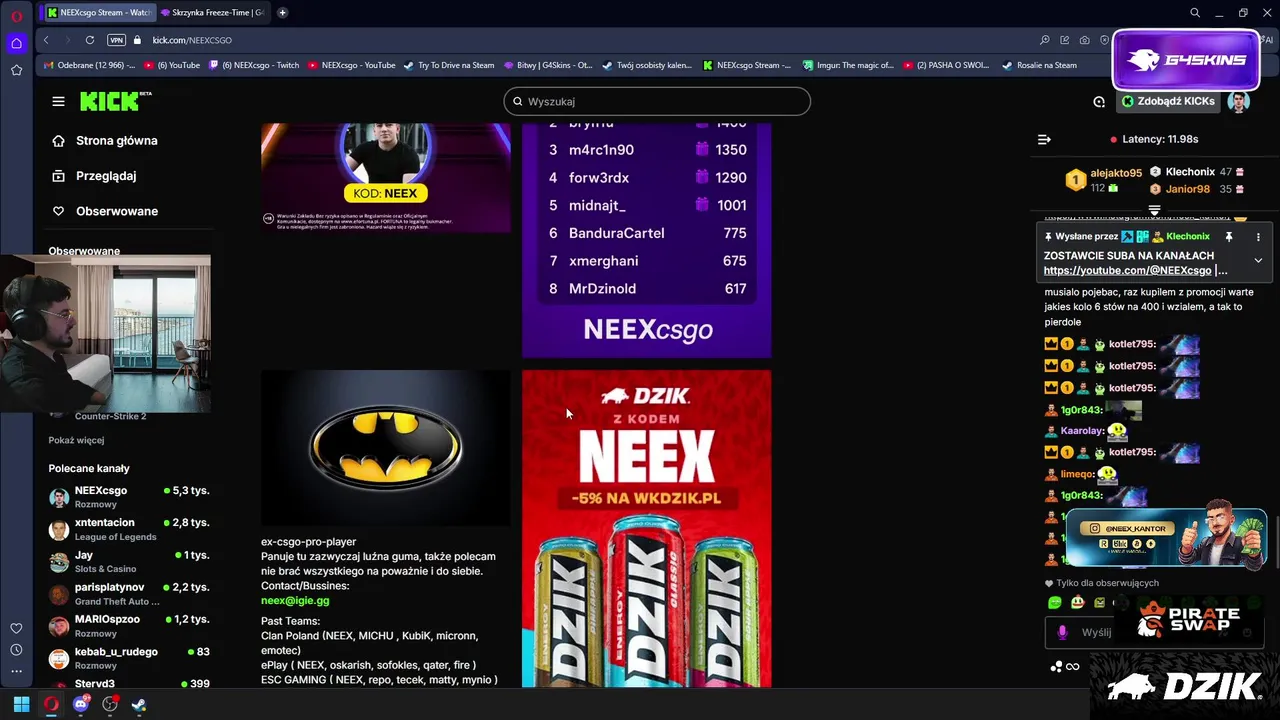Click the chat points infinity icon
Viewport: 1280px width, 720px height.
(x=1073, y=667)
